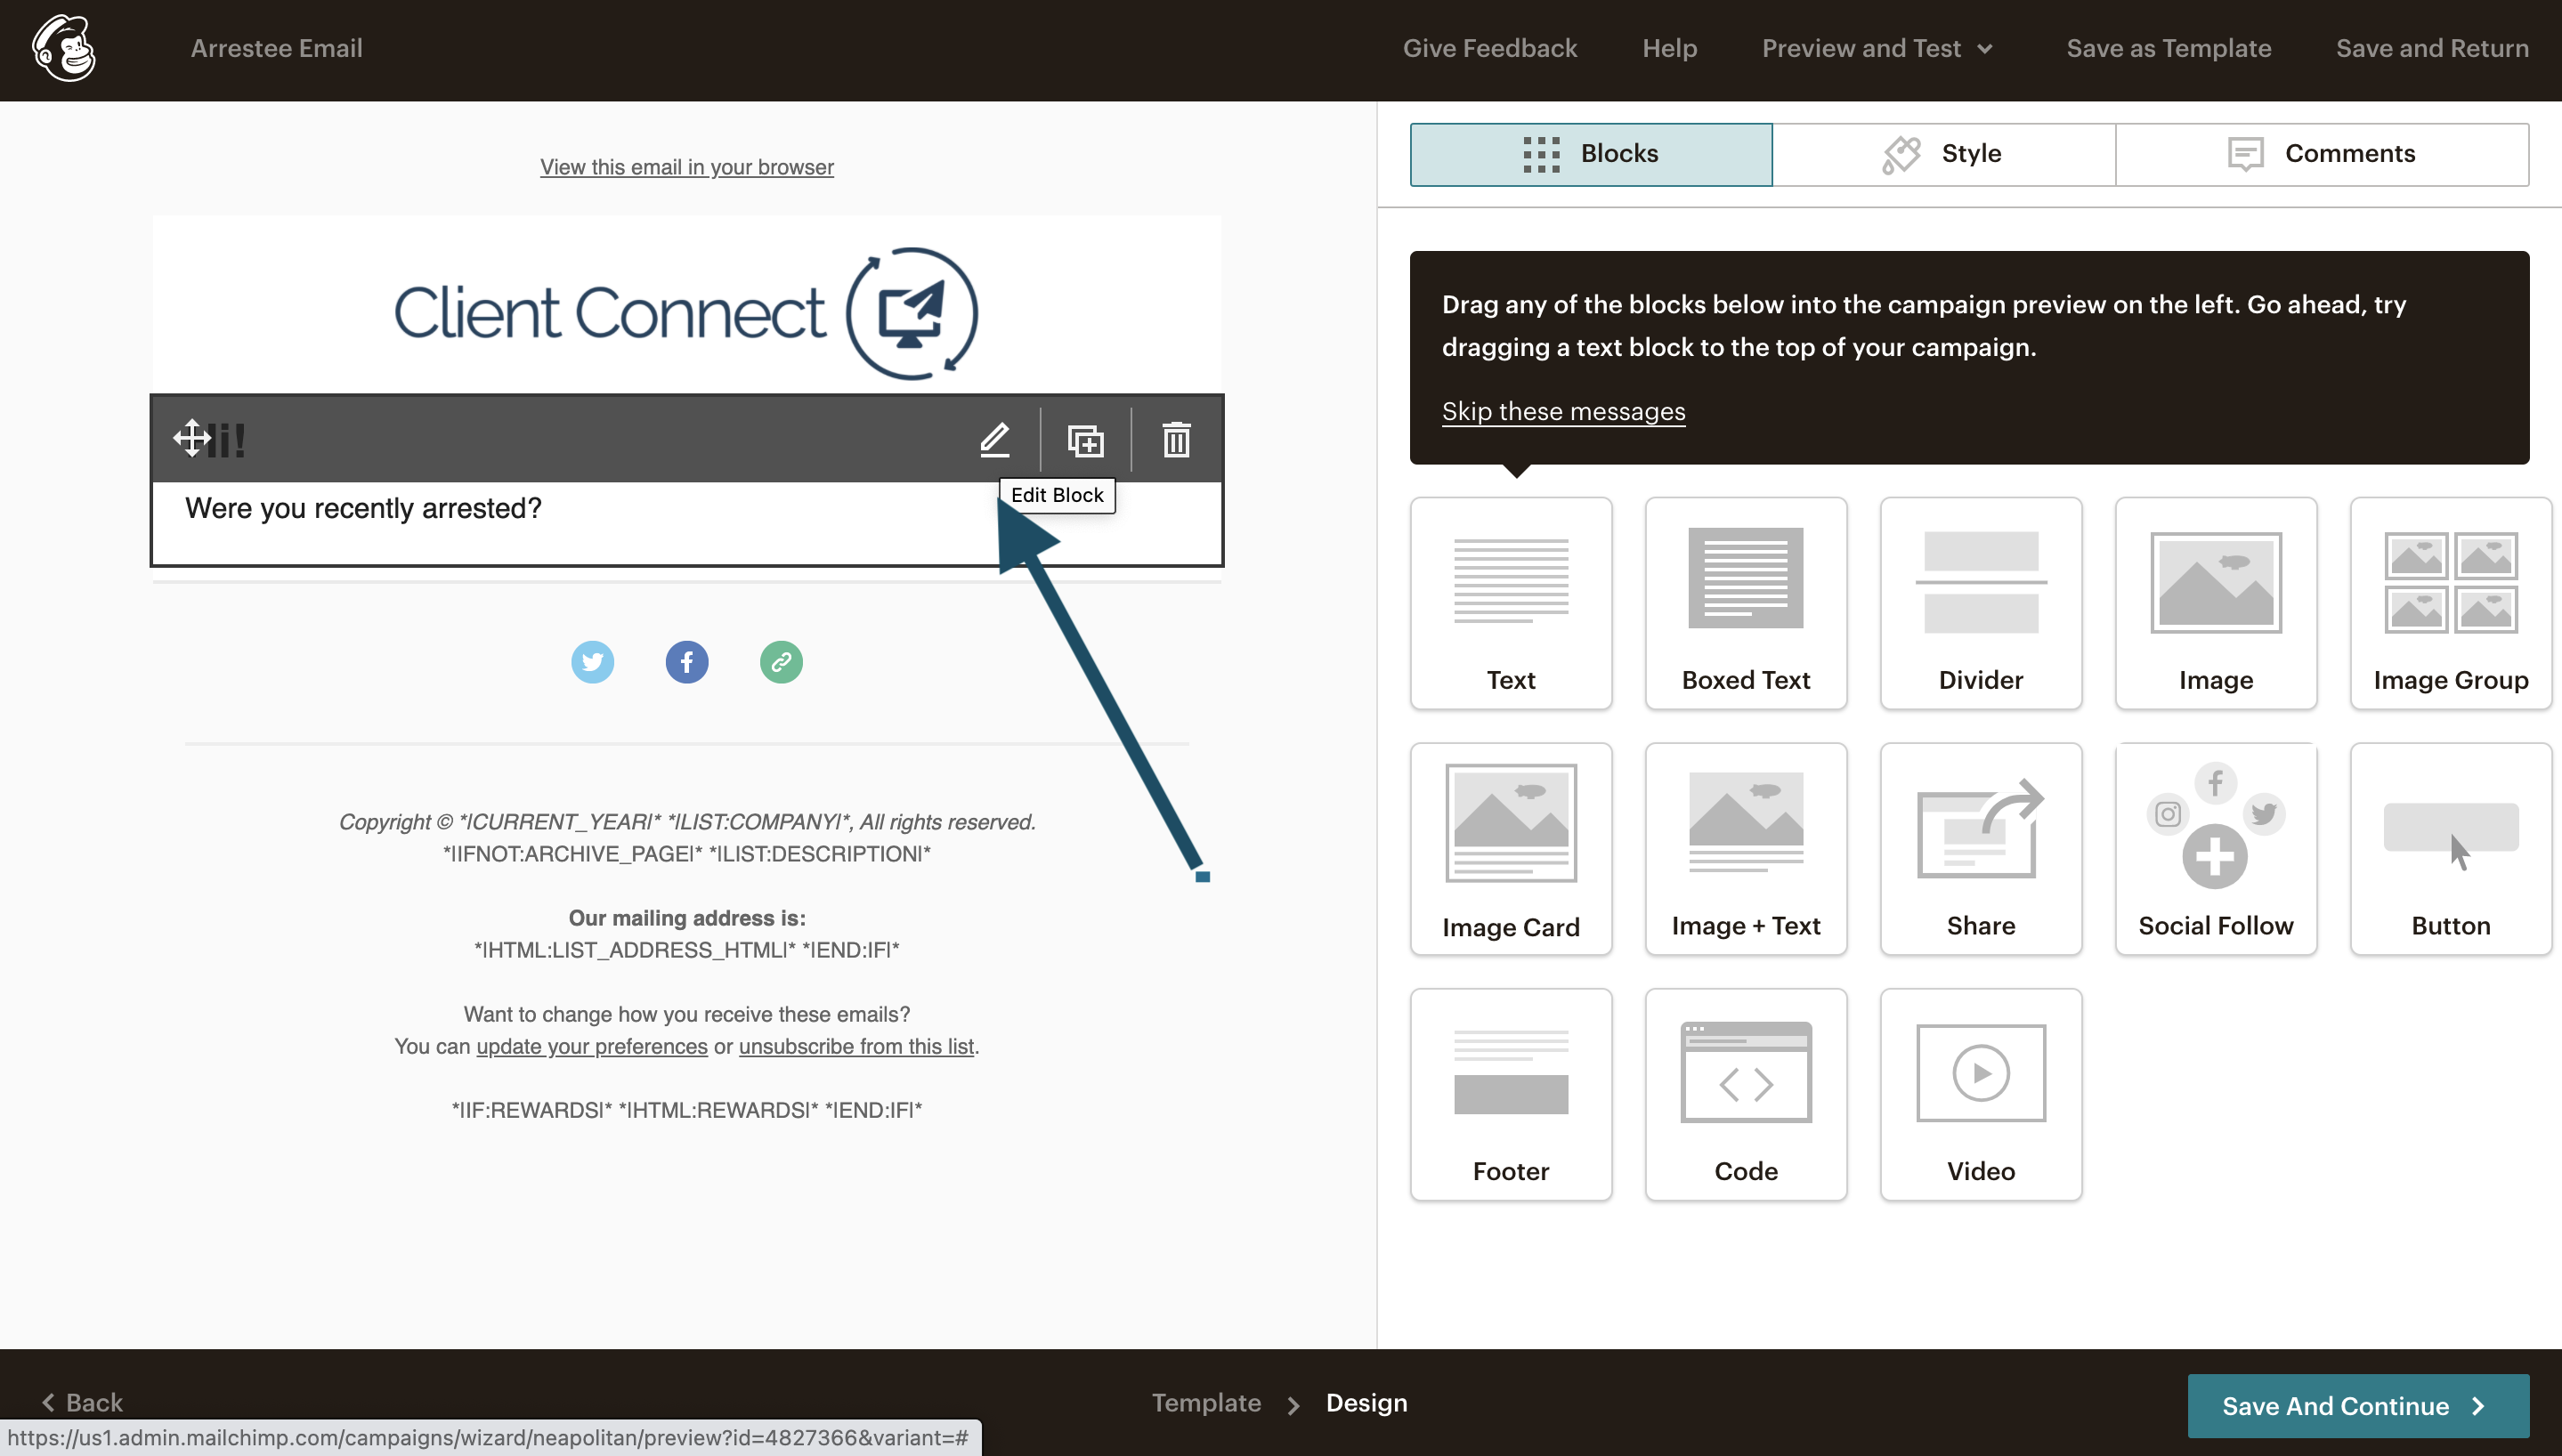The height and width of the screenshot is (1456, 2562).
Task: Click Give Feedback in top bar
Action: [1489, 48]
